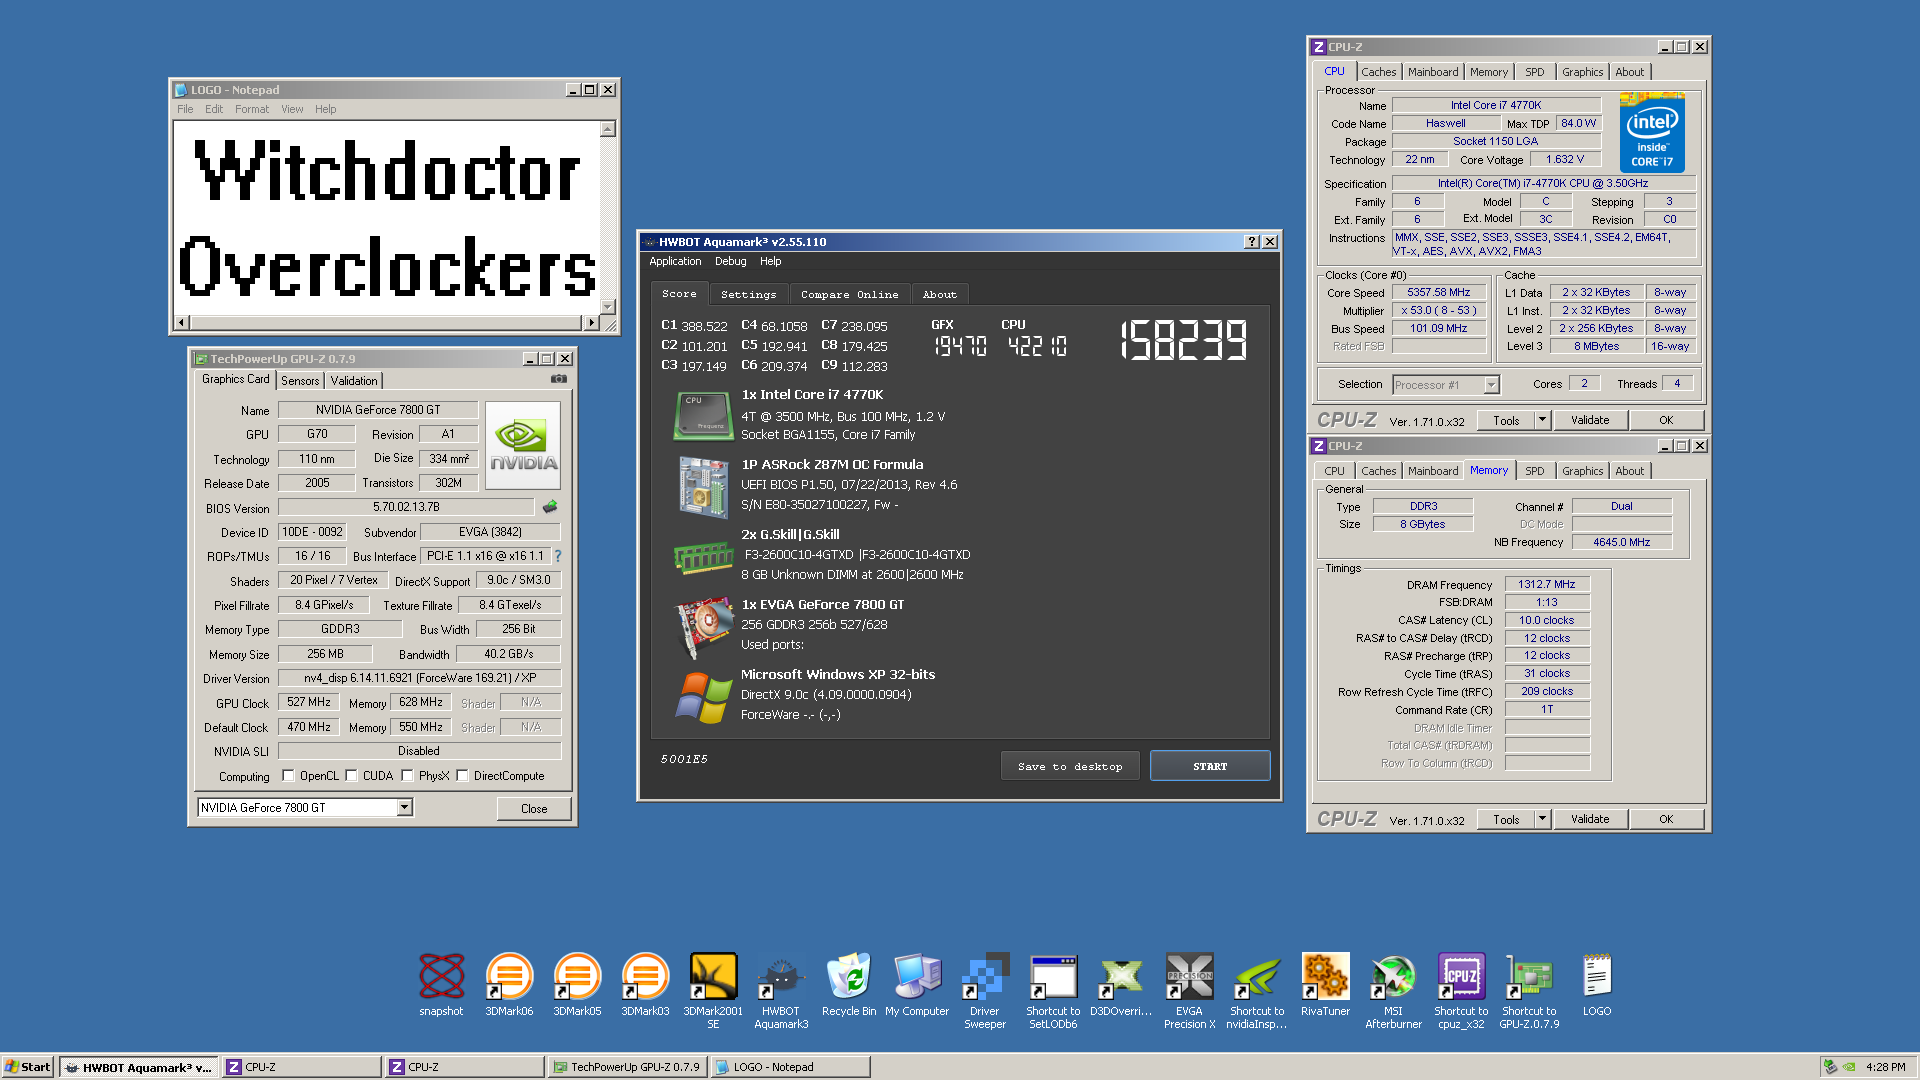Click the Aquamark help question mark icon

(x=1251, y=242)
